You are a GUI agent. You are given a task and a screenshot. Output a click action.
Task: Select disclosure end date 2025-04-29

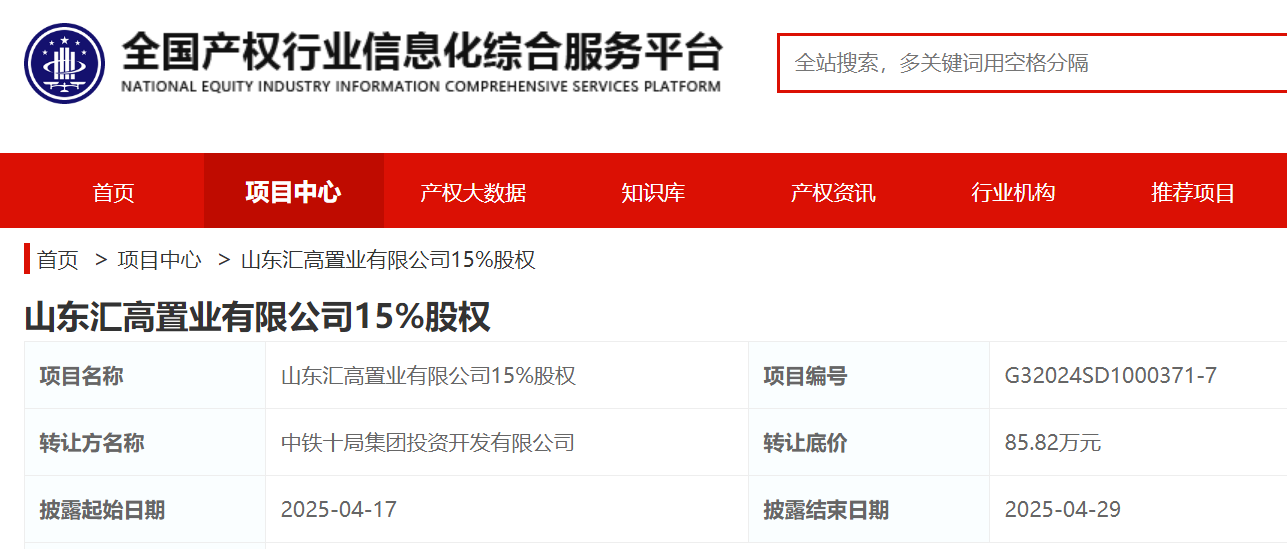(1063, 510)
